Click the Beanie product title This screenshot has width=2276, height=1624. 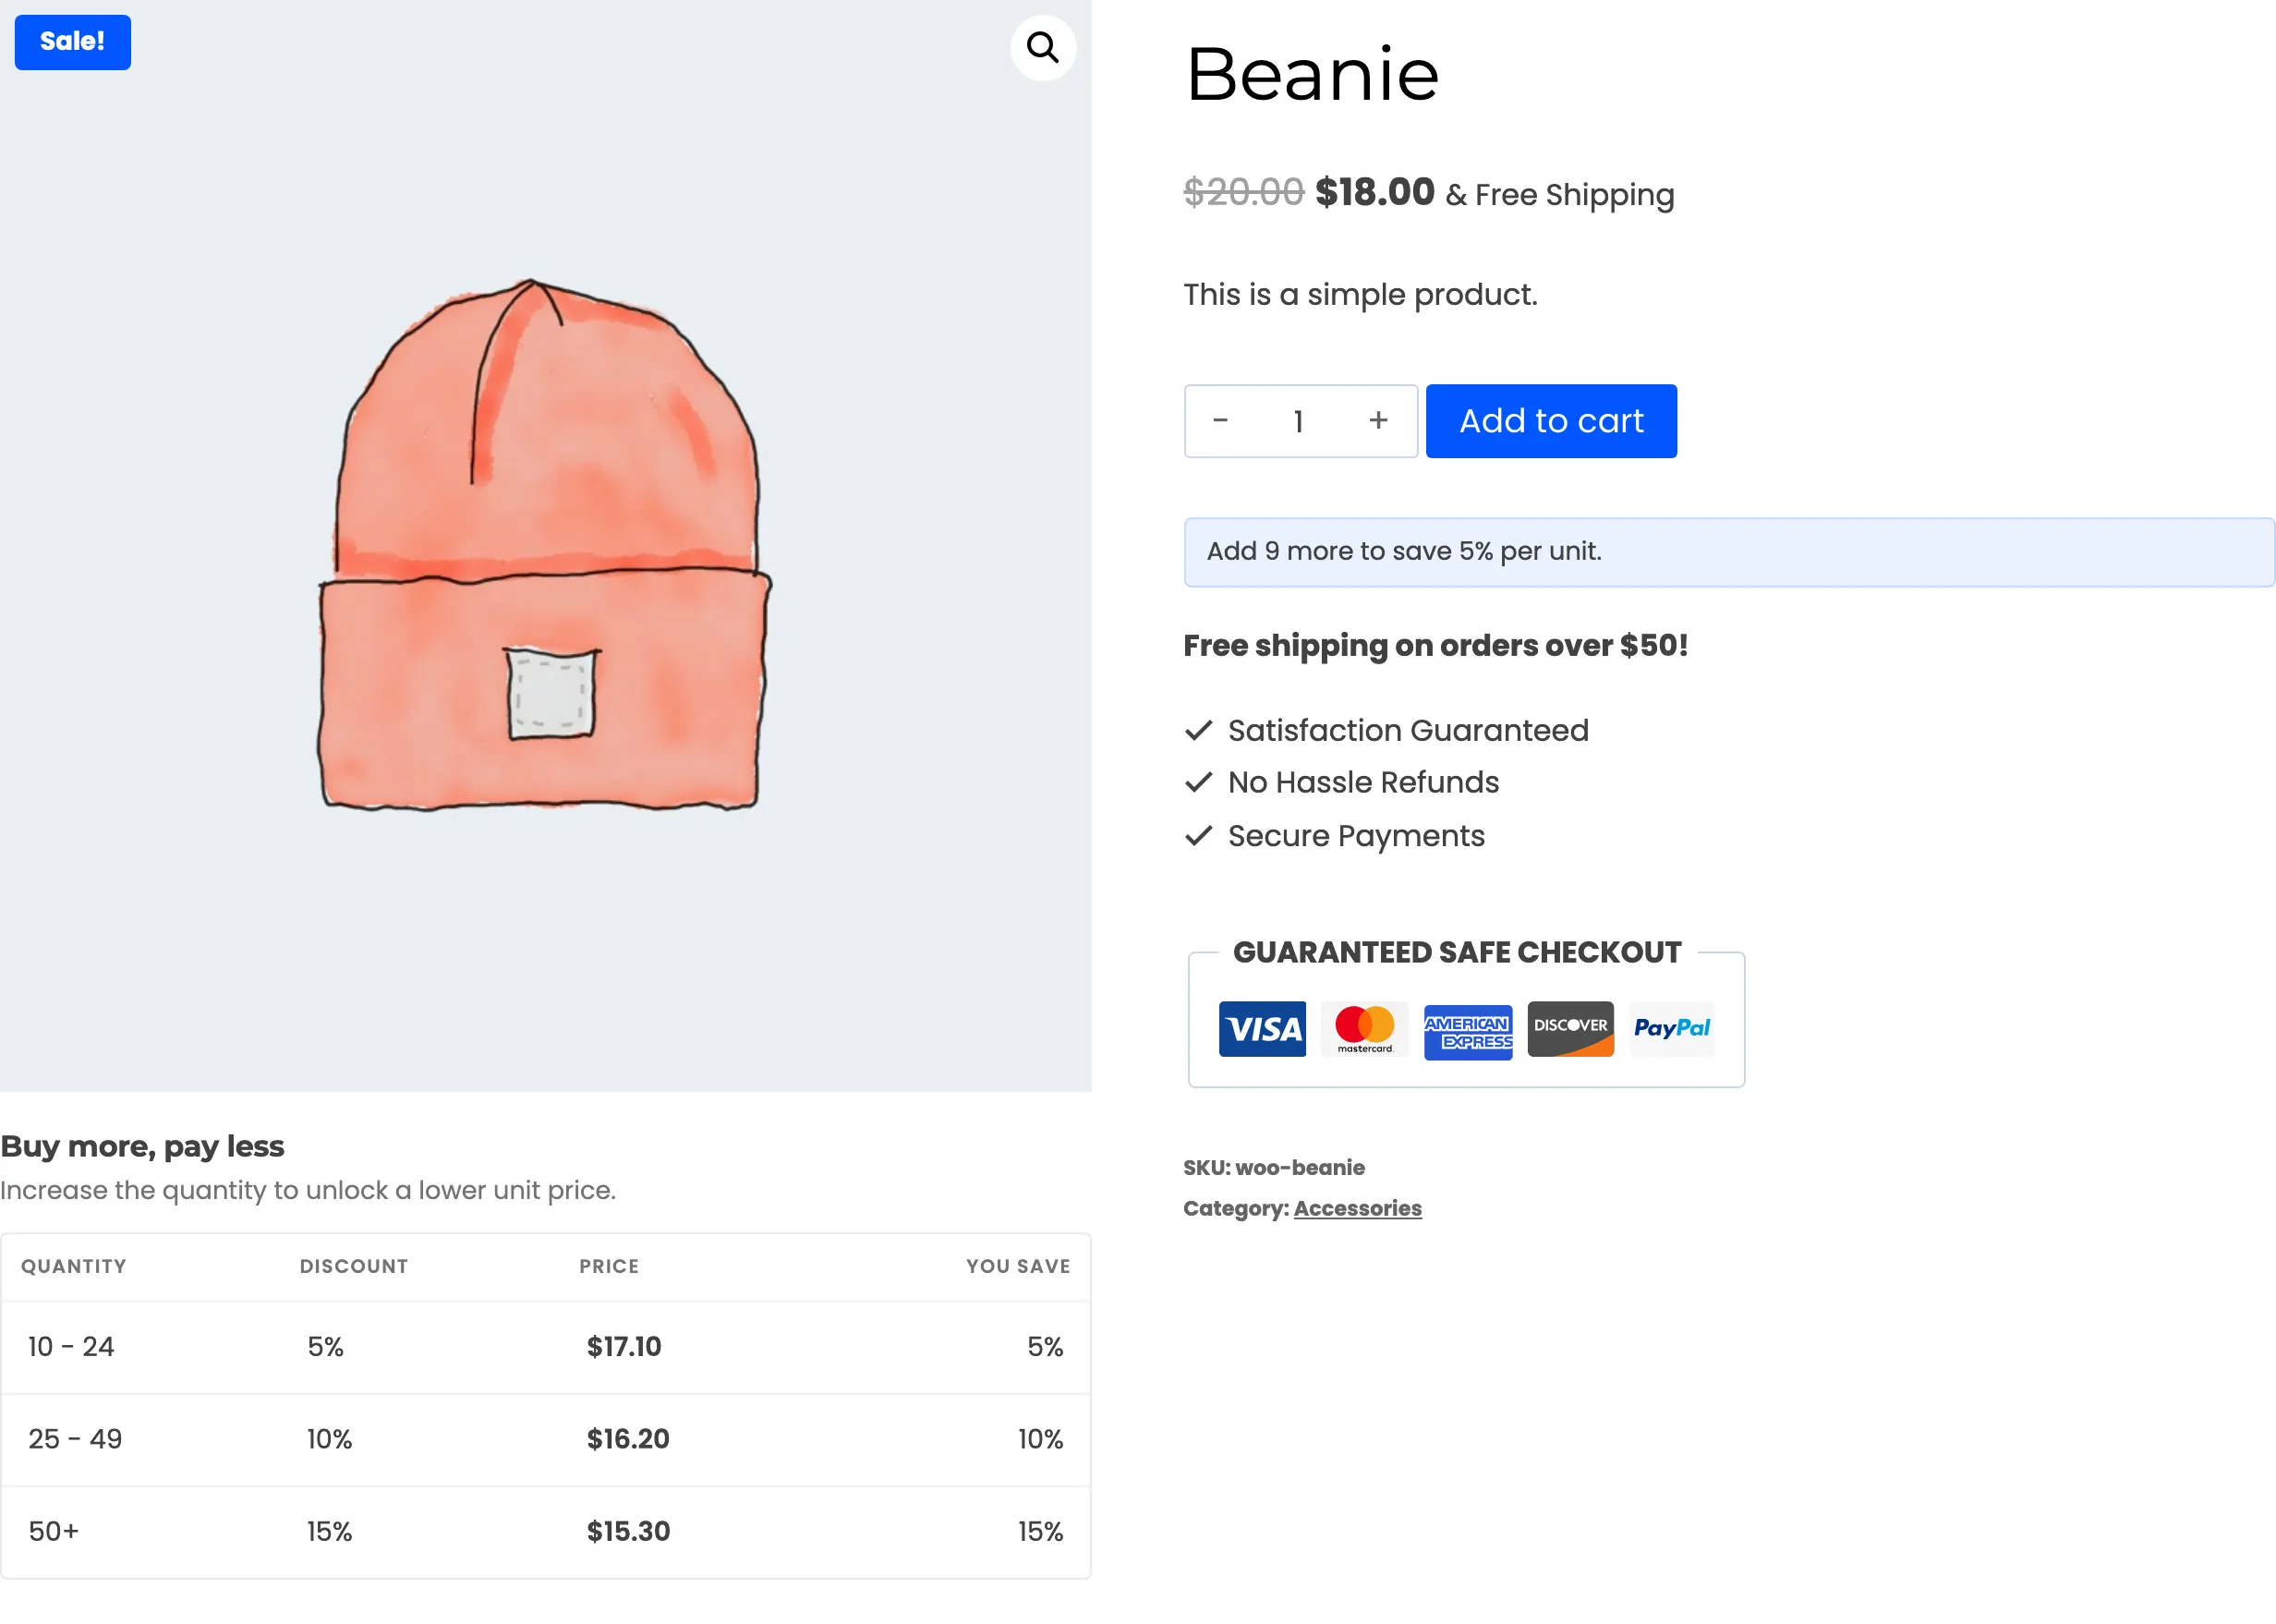point(1311,74)
